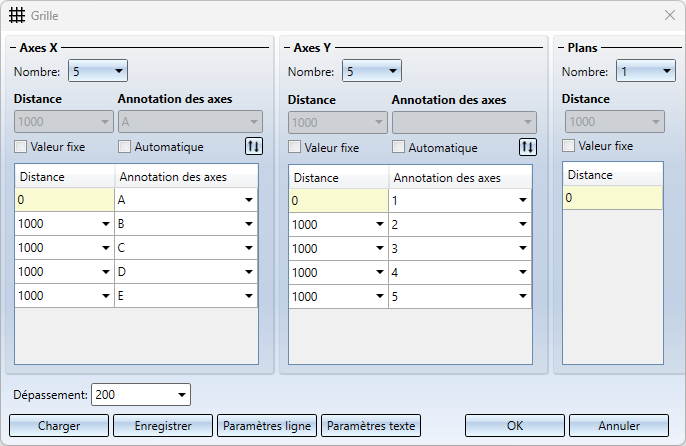Check Valeur fixe in the Plans section

[568, 146]
